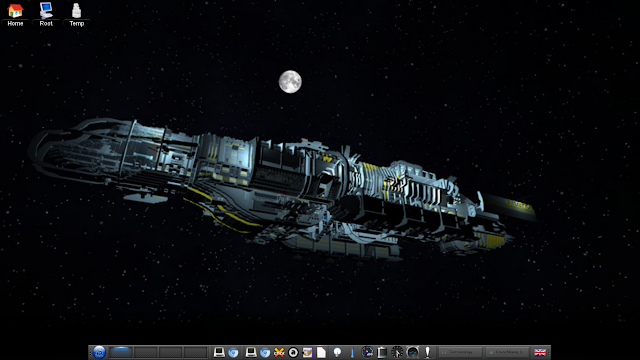The height and width of the screenshot is (360, 640).
Task: Open the Root filesystem icon
Action: coord(46,14)
